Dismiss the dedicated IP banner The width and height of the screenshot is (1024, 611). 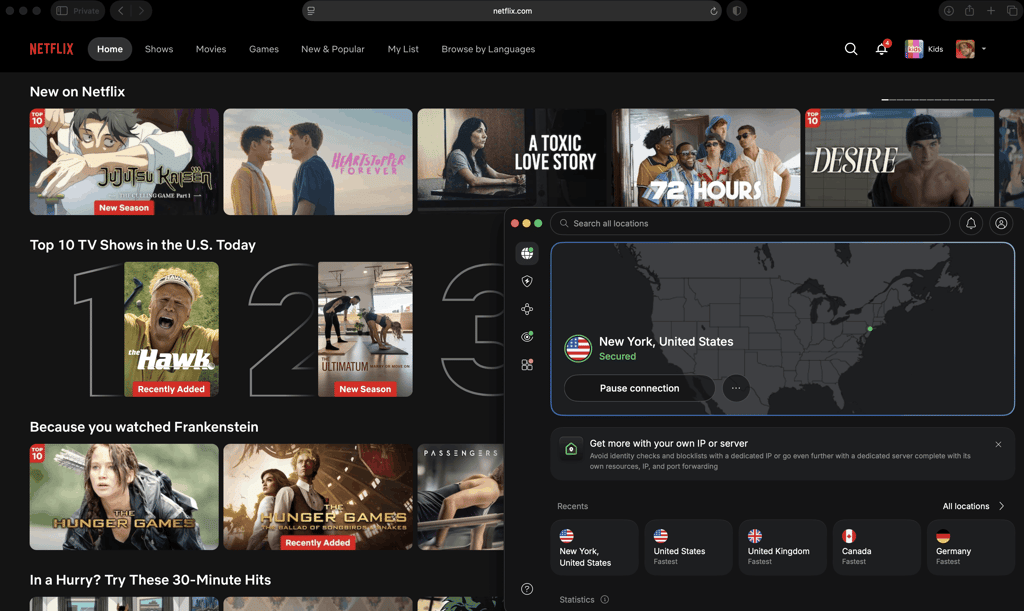point(998,445)
